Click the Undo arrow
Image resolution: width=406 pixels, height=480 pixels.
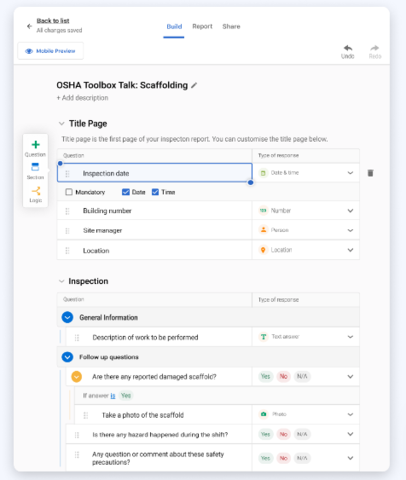pos(348,48)
